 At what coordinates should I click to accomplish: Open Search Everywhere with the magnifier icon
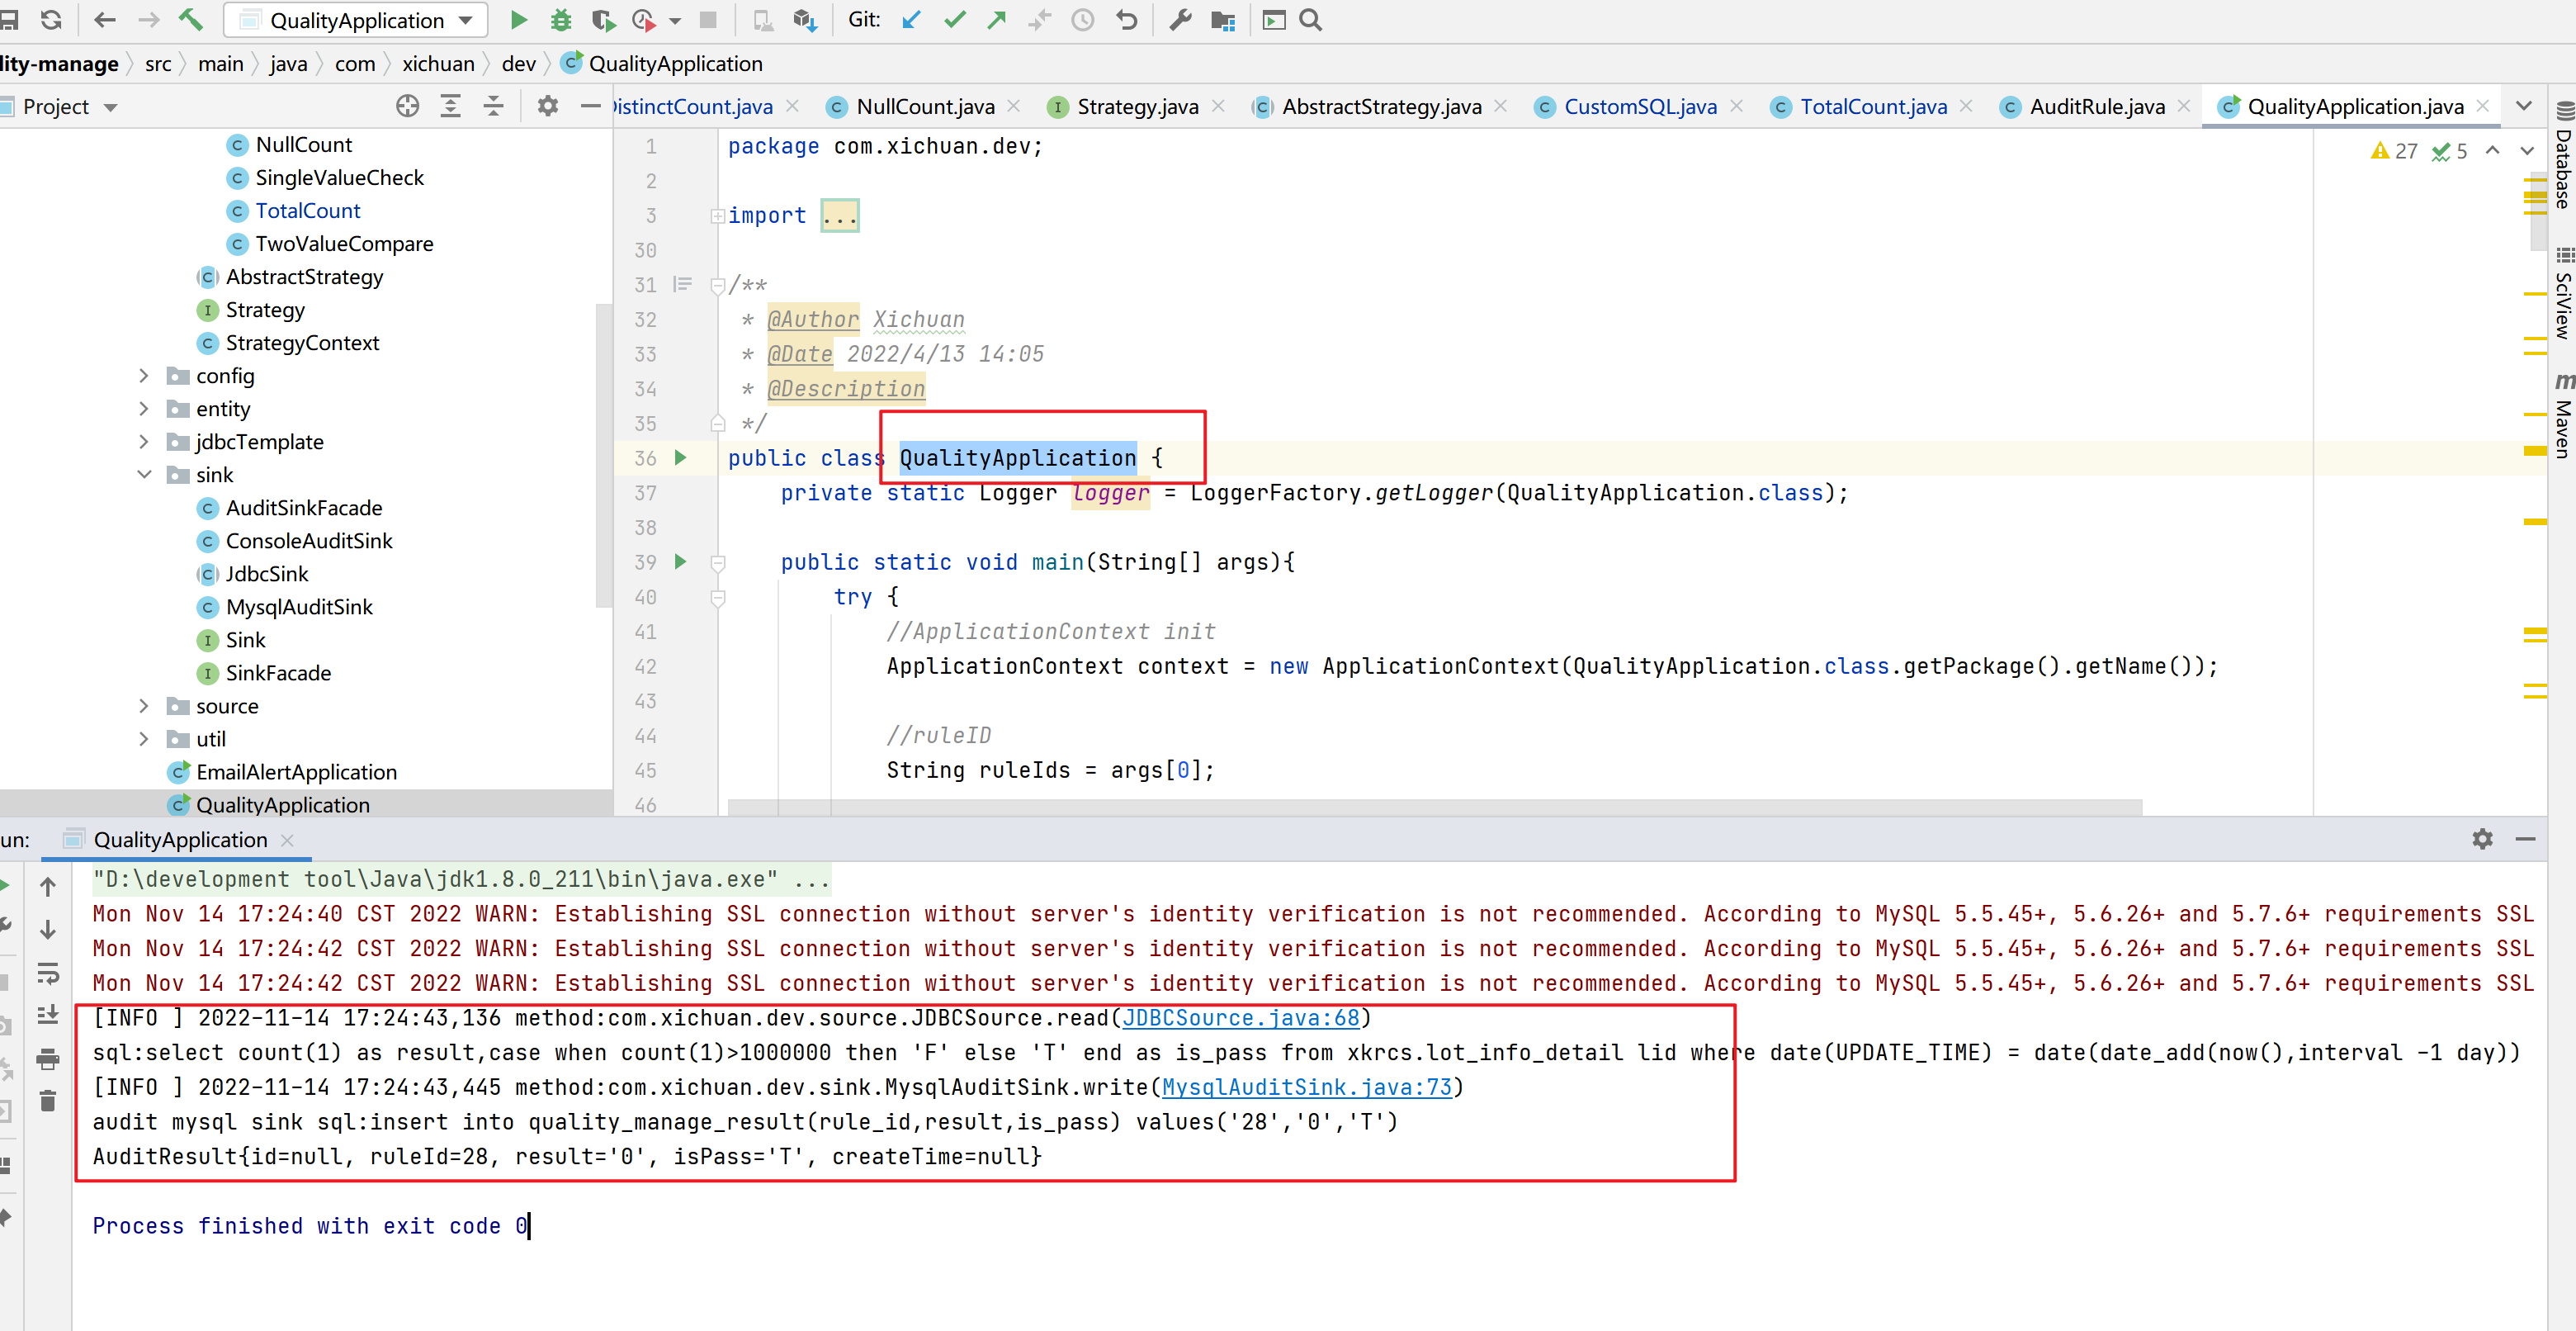pyautogui.click(x=1311, y=20)
